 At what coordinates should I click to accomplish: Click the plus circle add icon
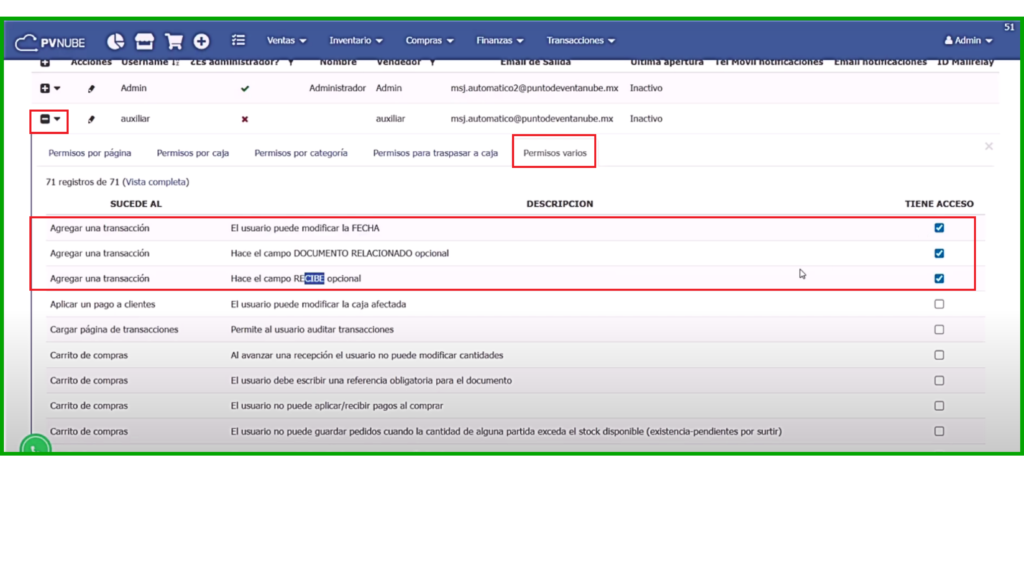tap(202, 41)
